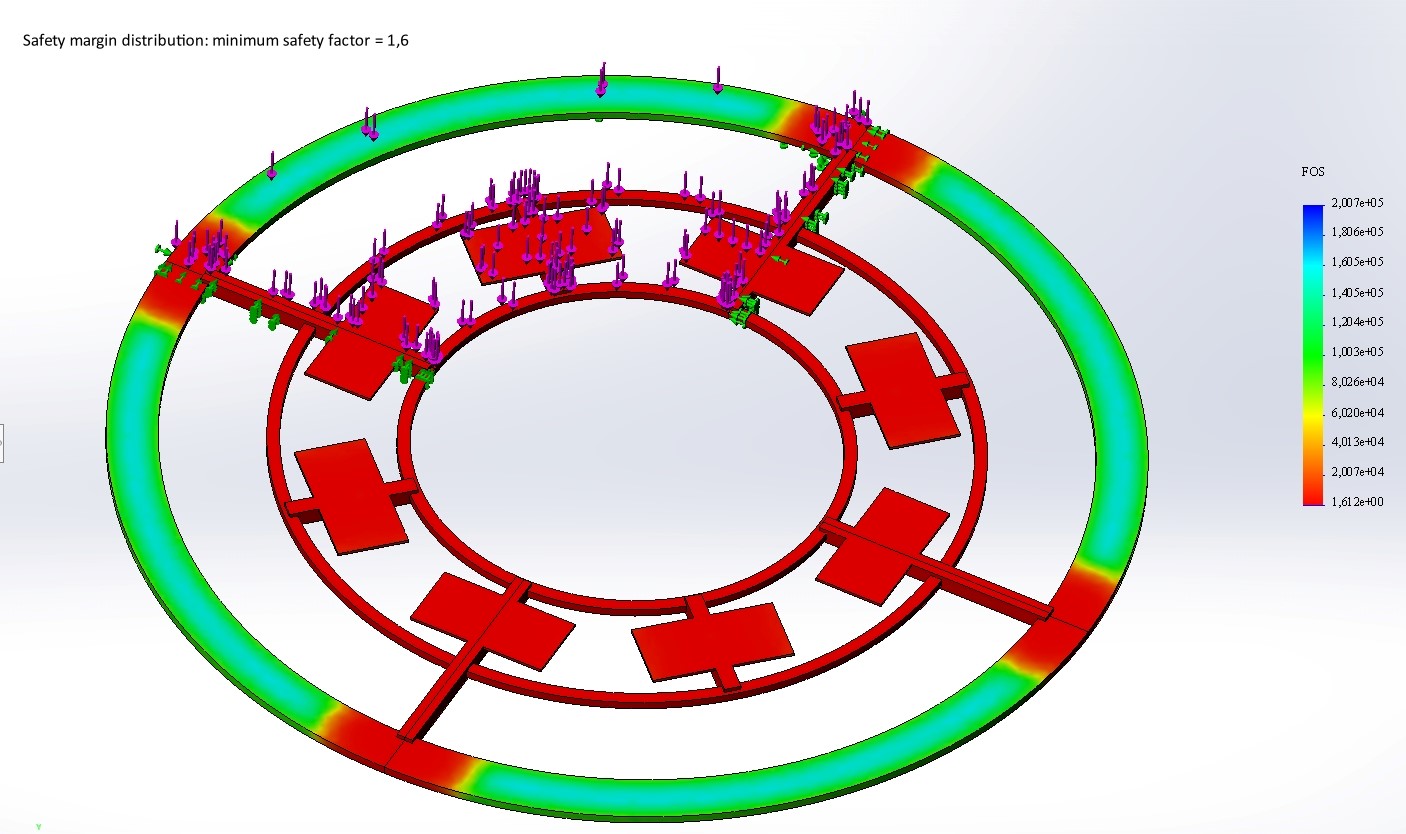1406x834 pixels.
Task: Click the FOS rainbow color bar
Action: coord(1312,350)
